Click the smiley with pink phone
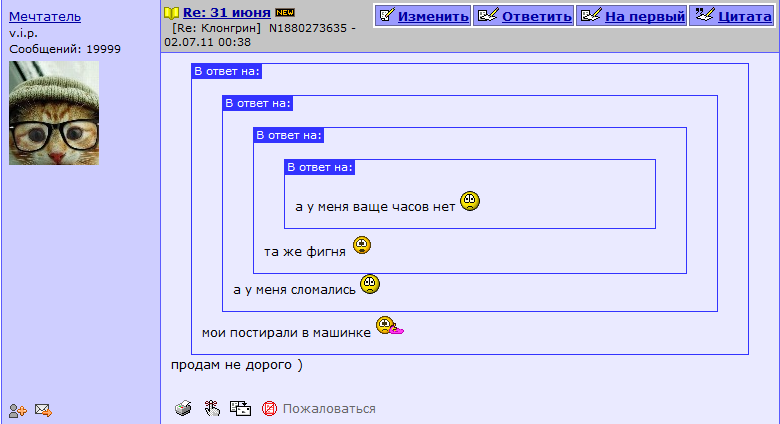780x424 pixels. [x=390, y=326]
